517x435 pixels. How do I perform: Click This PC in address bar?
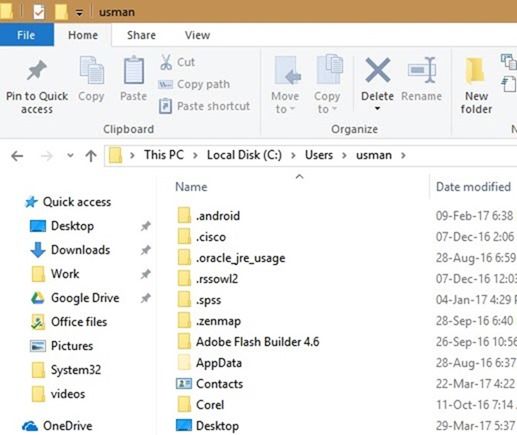click(x=164, y=155)
